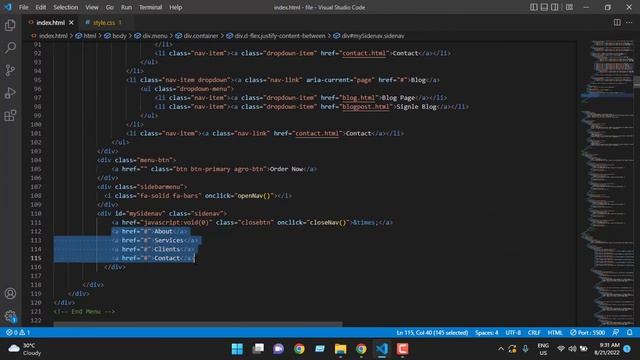Follow the contact.html link on line 101
The width and height of the screenshot is (640, 360).
pos(317,133)
